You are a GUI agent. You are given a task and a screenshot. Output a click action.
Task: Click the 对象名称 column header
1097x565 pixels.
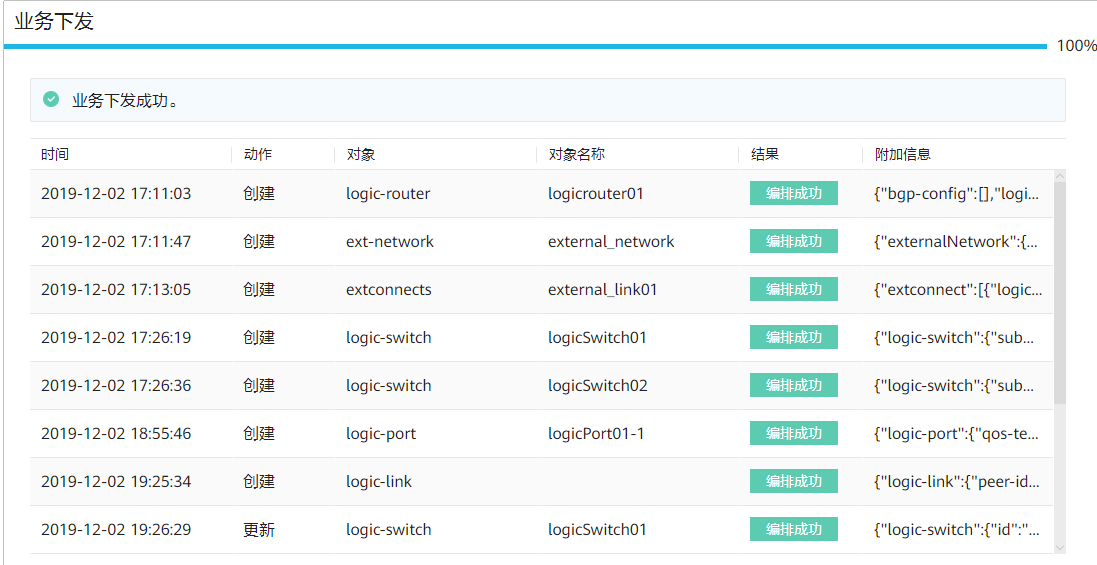point(576,154)
